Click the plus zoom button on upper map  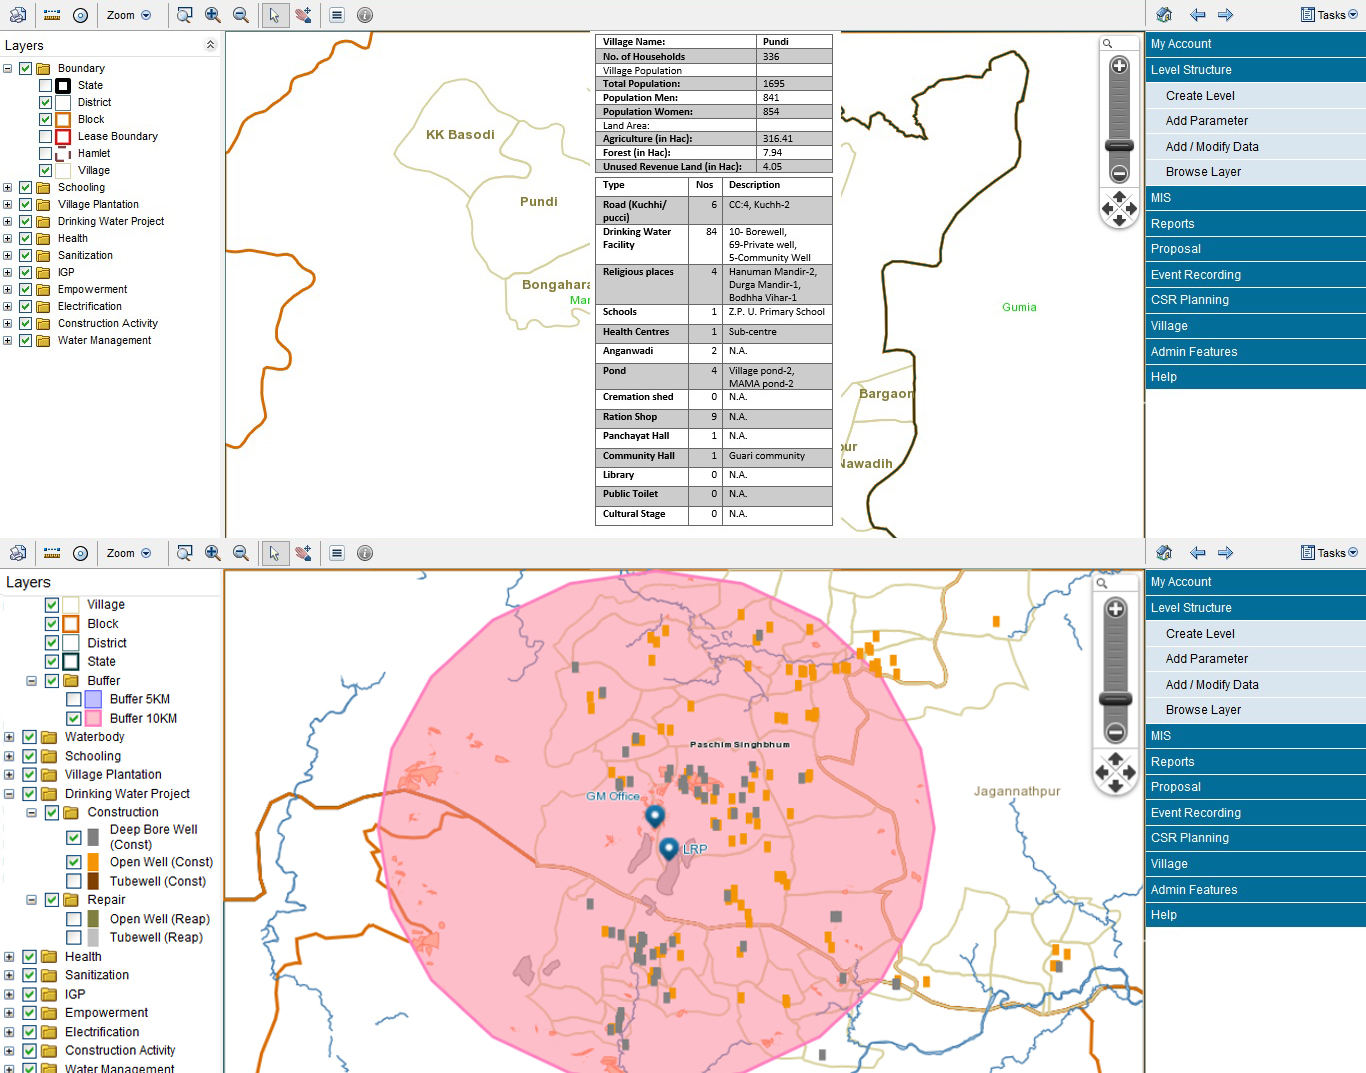coord(1119,66)
